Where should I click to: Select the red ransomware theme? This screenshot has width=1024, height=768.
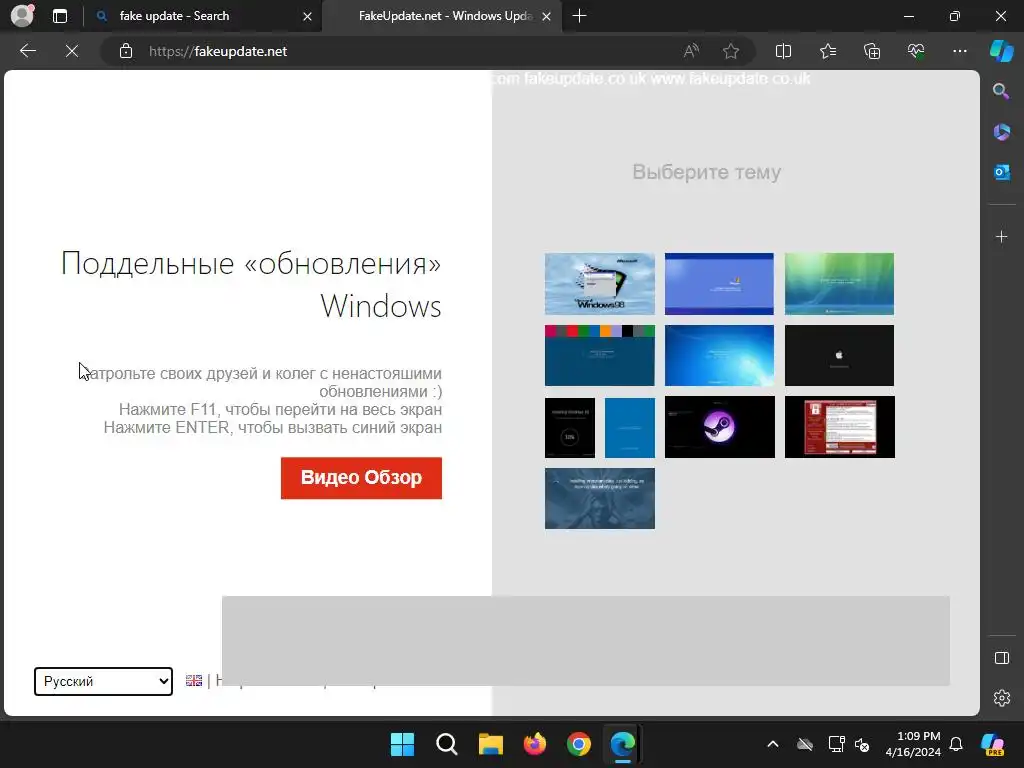(840, 427)
